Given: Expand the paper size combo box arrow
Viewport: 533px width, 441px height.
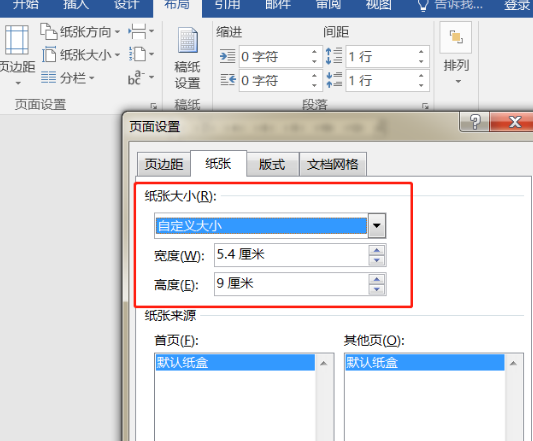Looking at the screenshot, I should (x=377, y=225).
